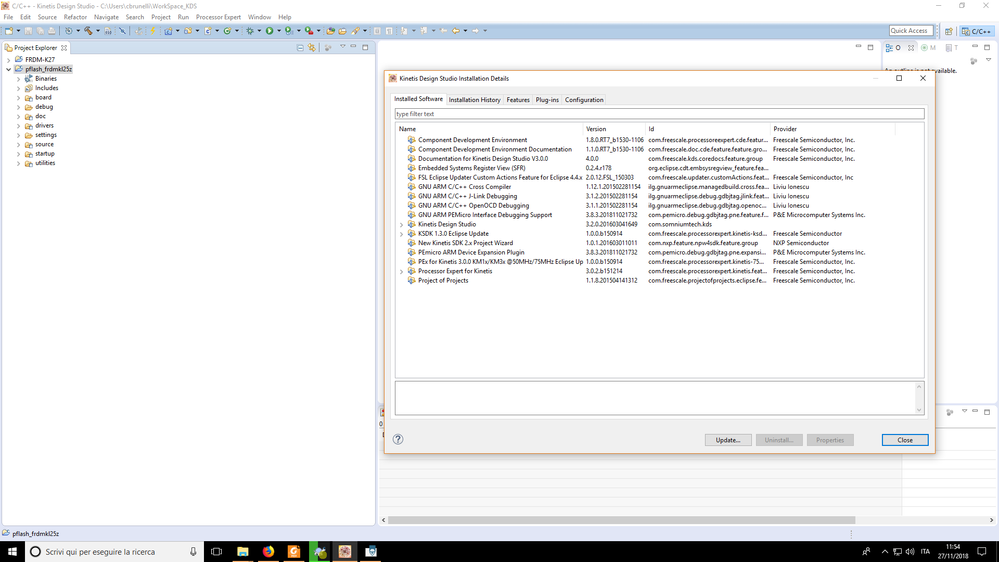Click the green bug Debug icon
Viewport: 999px width, 562px height.
point(250,31)
